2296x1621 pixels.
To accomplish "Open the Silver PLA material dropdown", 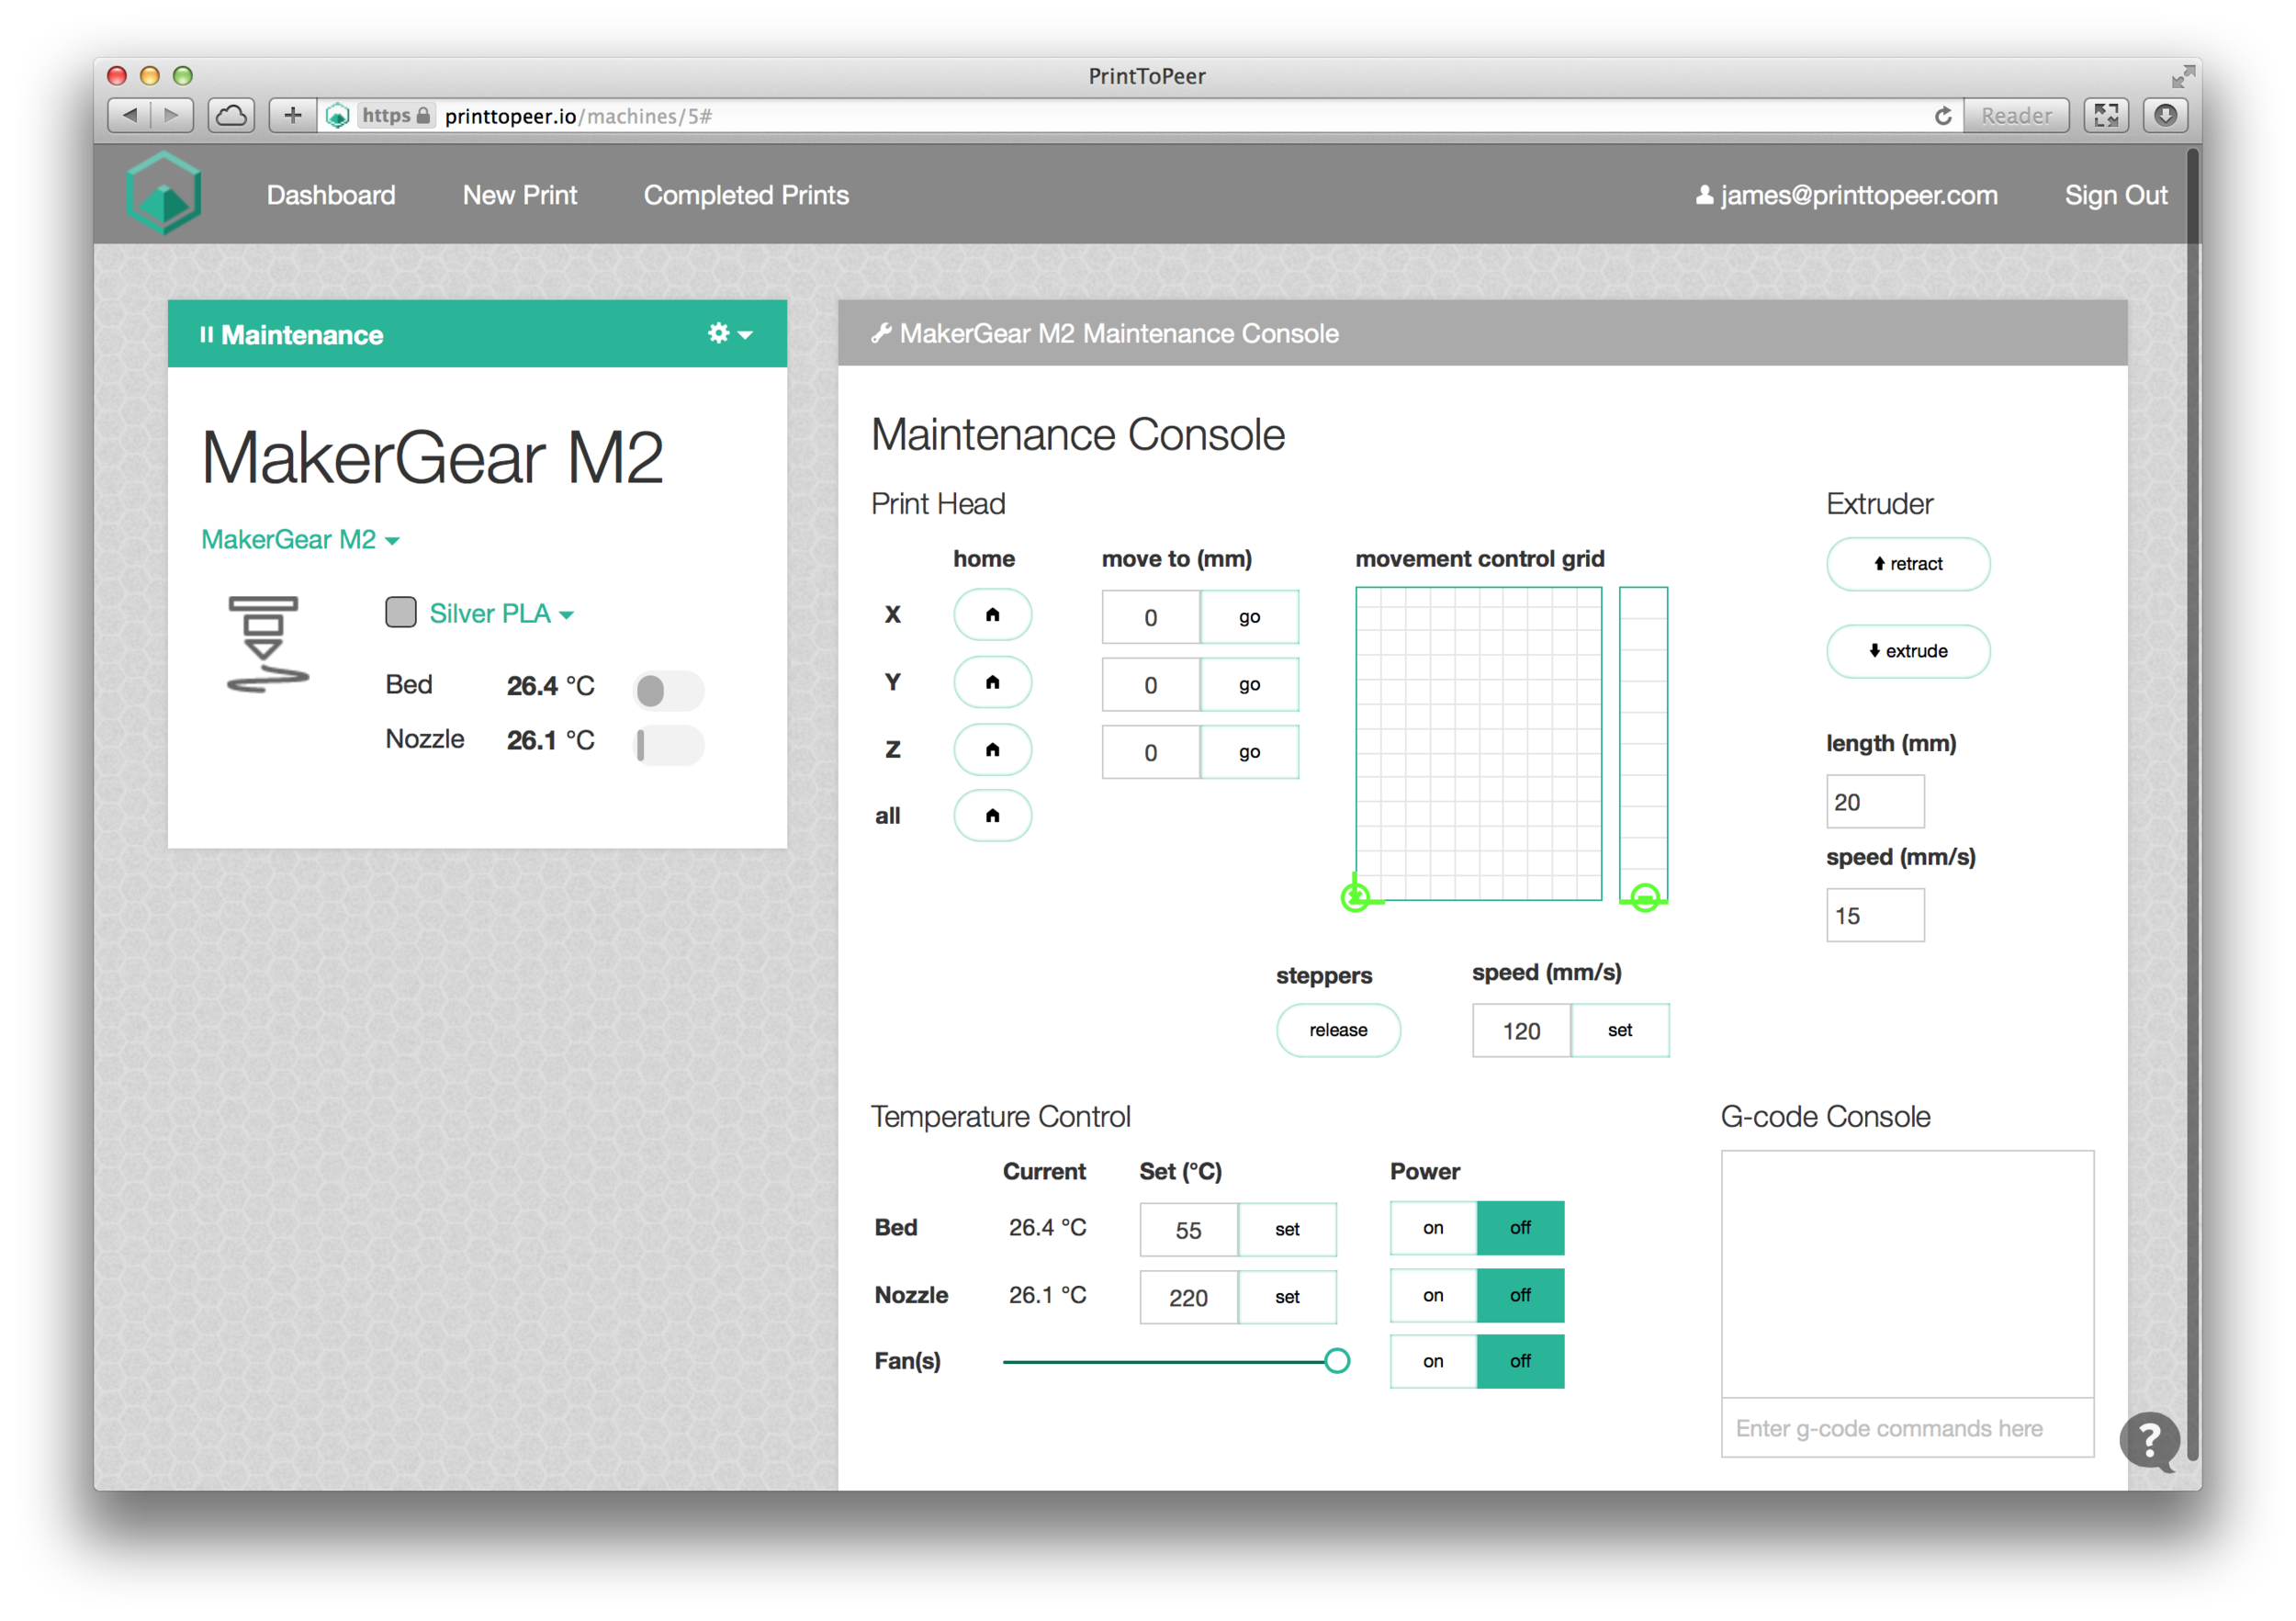I will pos(501,614).
